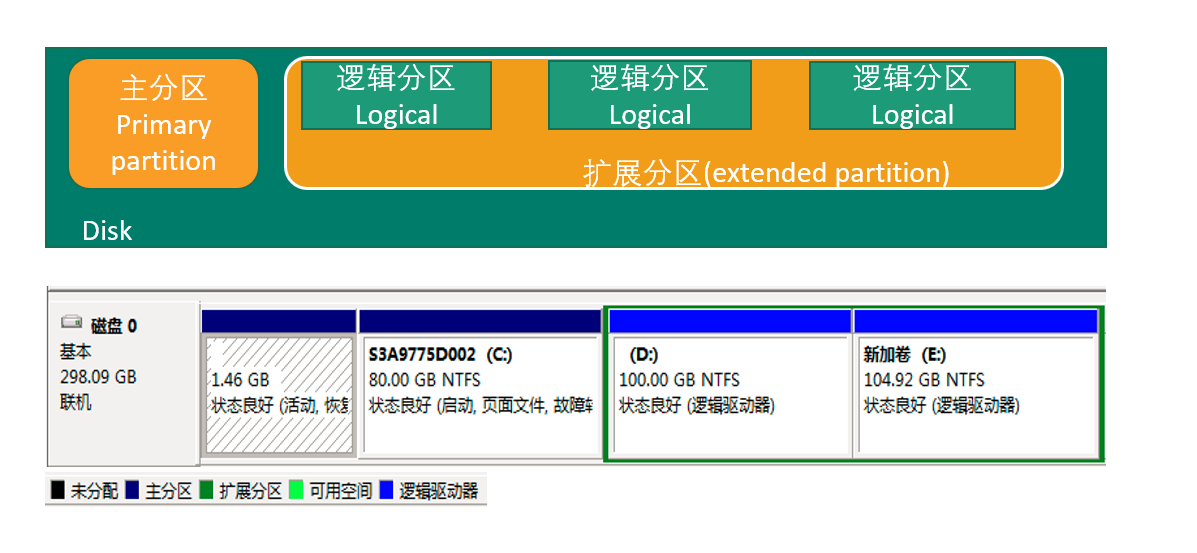Click the 状态良好 (启动, 页面文件 status text
The width and height of the screenshot is (1197, 553).
(x=481, y=406)
